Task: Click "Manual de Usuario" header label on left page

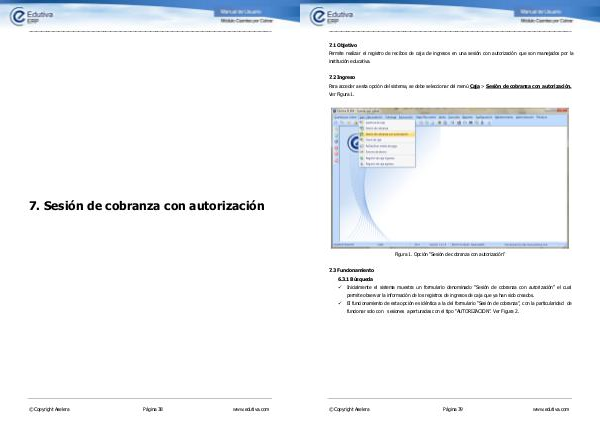Action: coord(241,12)
